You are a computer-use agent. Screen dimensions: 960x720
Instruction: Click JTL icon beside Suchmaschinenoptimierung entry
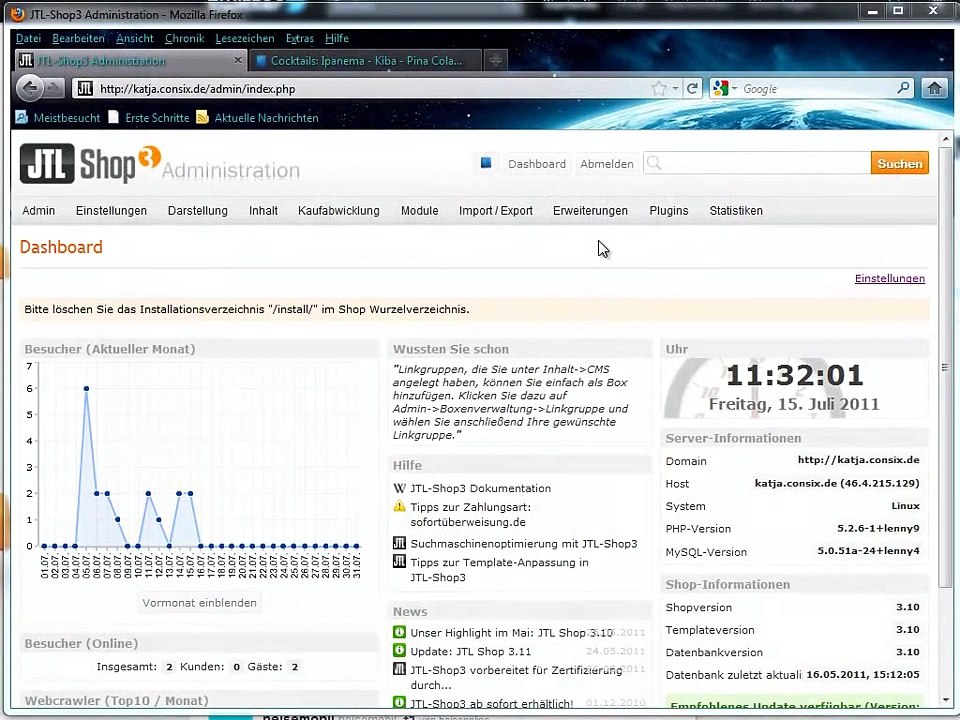tap(399, 543)
